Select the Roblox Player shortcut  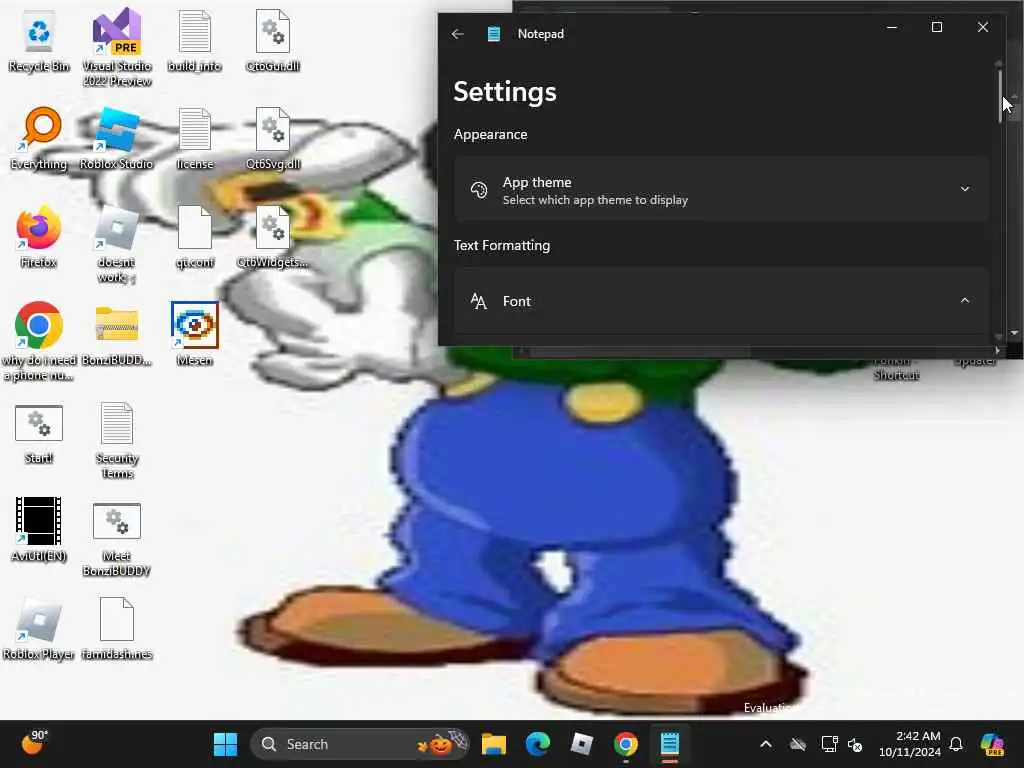click(x=39, y=628)
